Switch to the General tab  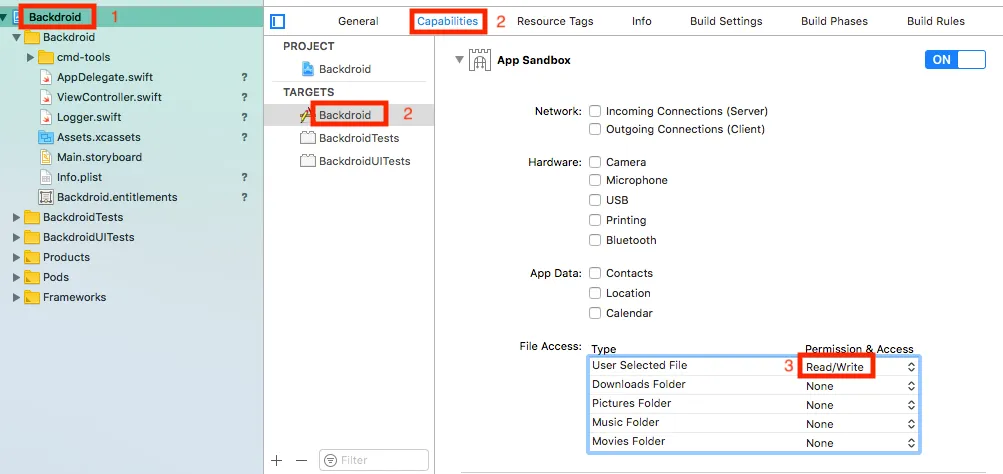click(x=358, y=21)
